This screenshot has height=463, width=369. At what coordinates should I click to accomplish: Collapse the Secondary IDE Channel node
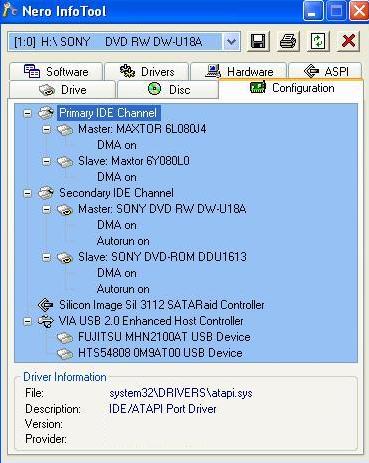tap(28, 193)
